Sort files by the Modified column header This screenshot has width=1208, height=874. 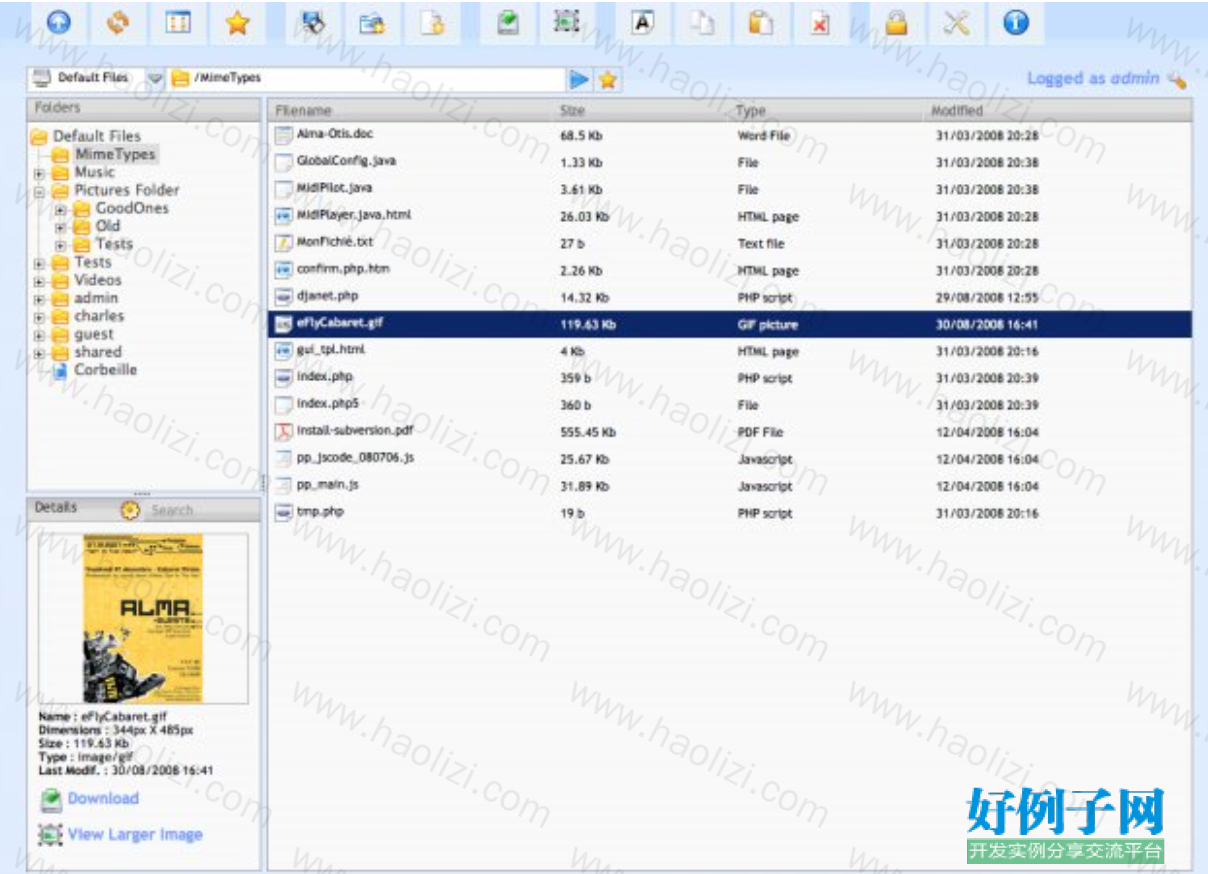(957, 110)
